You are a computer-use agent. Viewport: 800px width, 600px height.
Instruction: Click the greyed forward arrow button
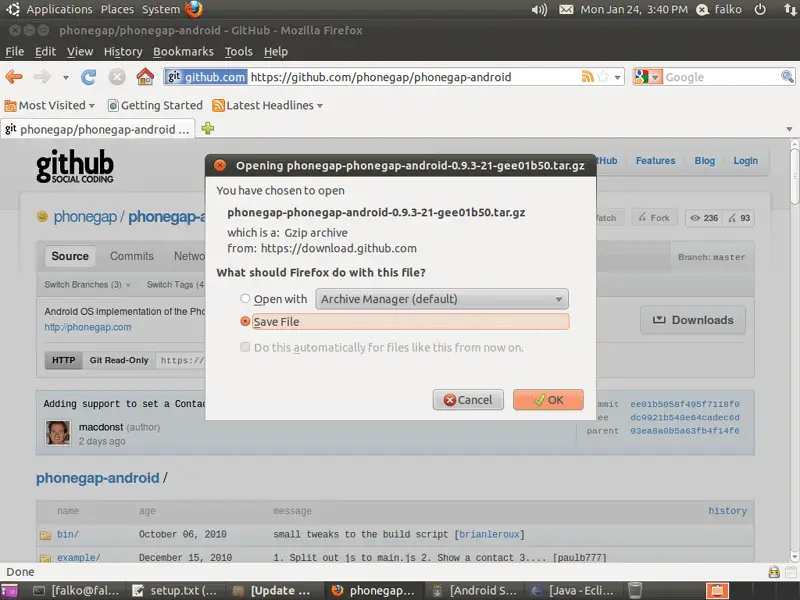tap(42, 77)
